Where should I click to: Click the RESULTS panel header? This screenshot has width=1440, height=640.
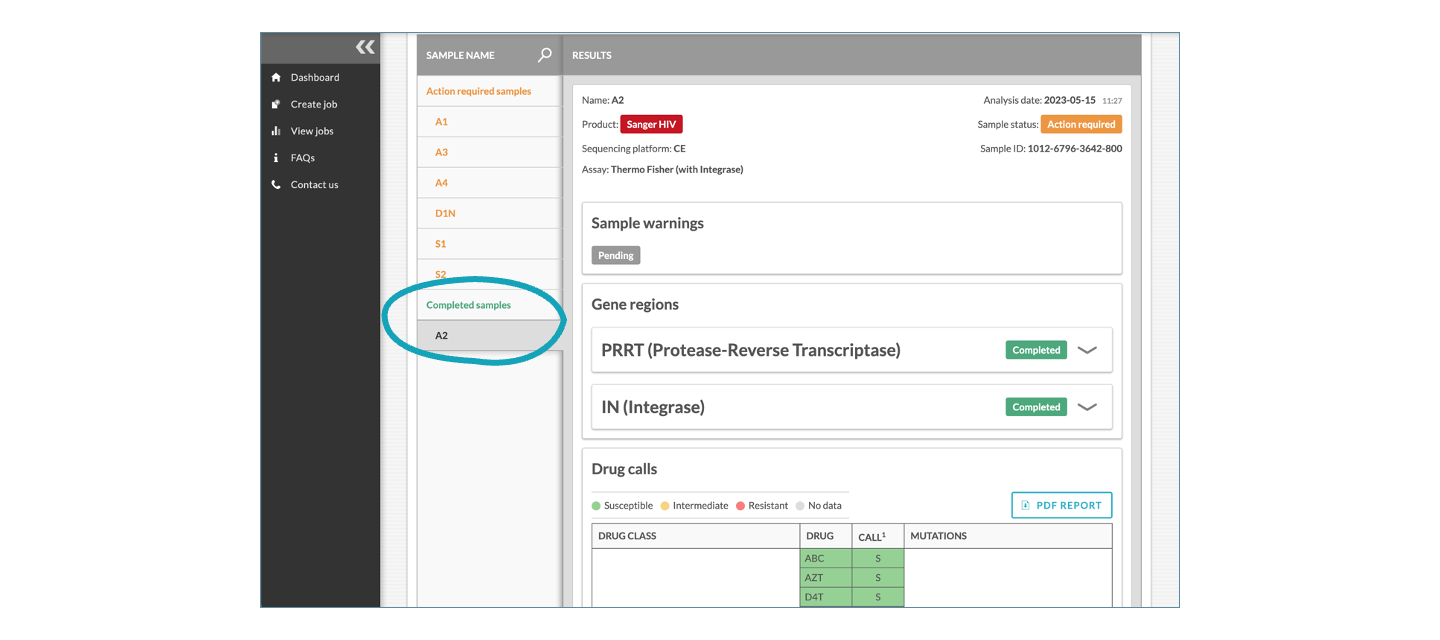(592, 55)
